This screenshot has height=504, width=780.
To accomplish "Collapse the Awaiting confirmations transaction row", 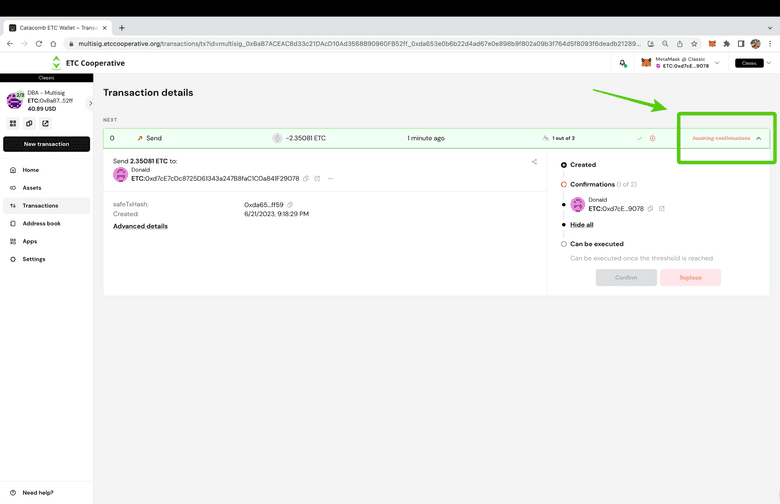I will click(x=758, y=138).
